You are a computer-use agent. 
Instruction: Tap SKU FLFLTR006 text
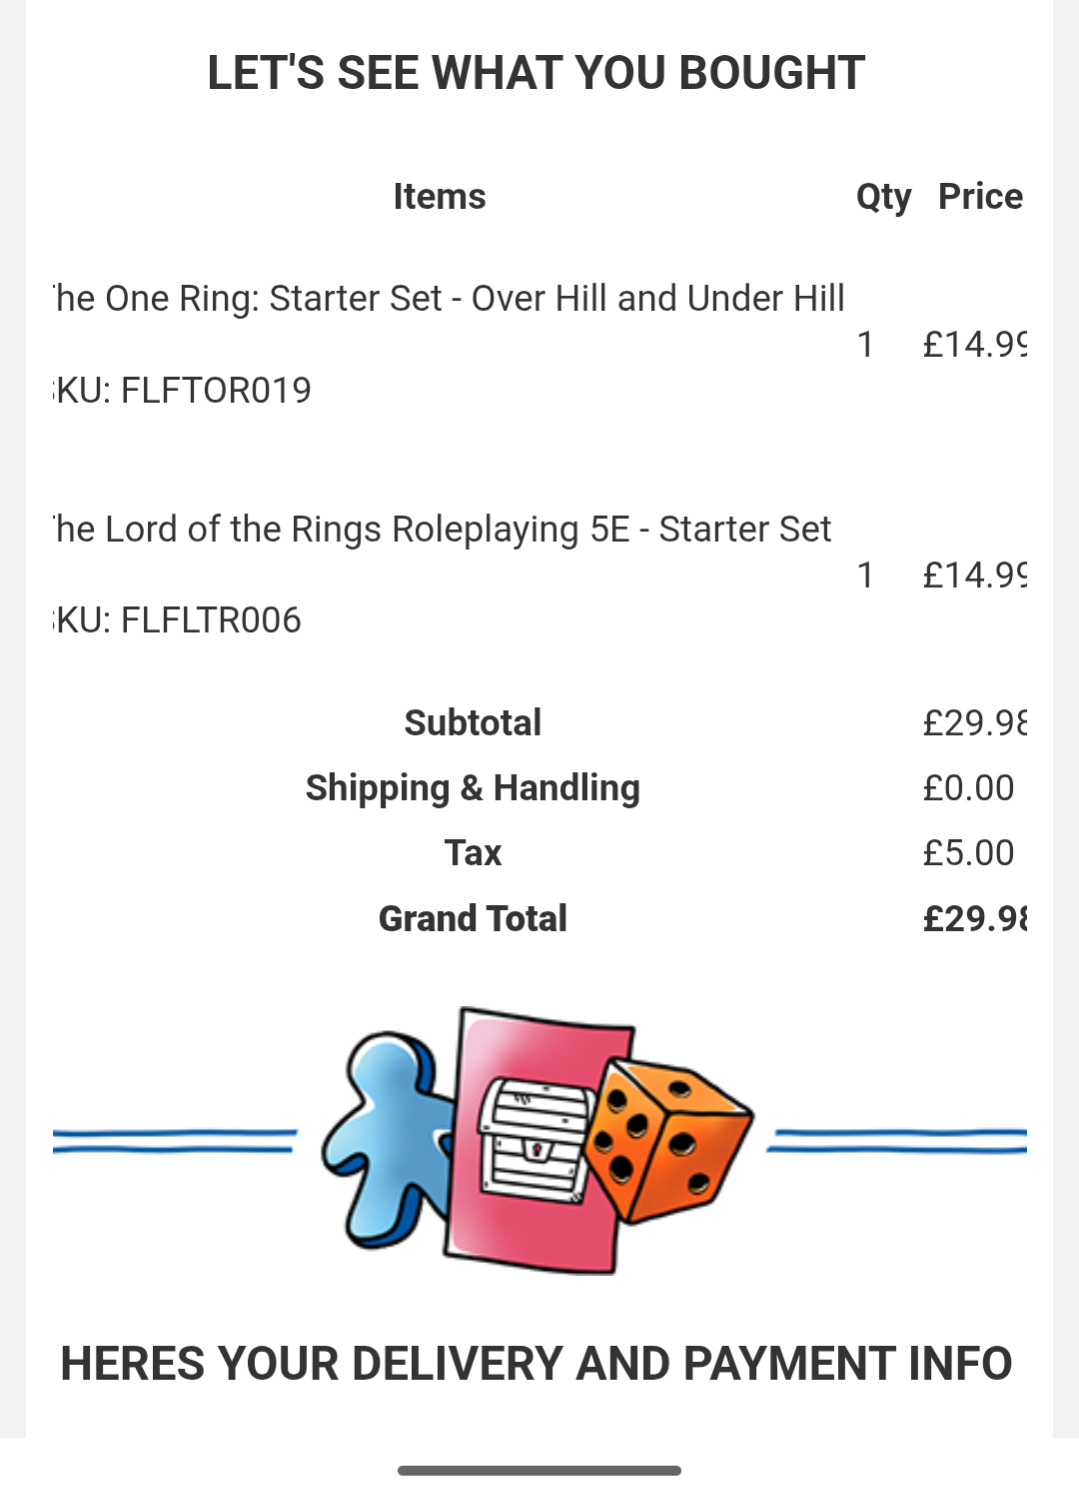[x=178, y=620]
